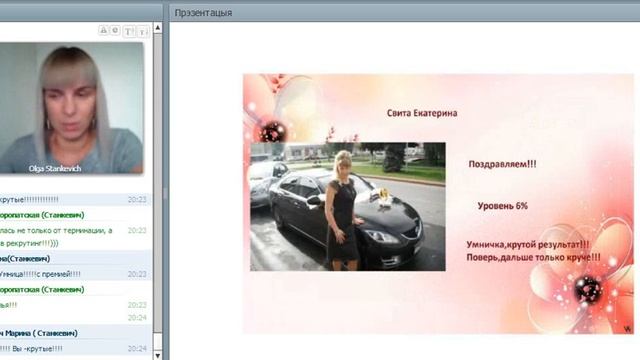The height and width of the screenshot is (360, 640).
Task: Click the warning triangle icon above the webcam
Action: click(x=104, y=30)
